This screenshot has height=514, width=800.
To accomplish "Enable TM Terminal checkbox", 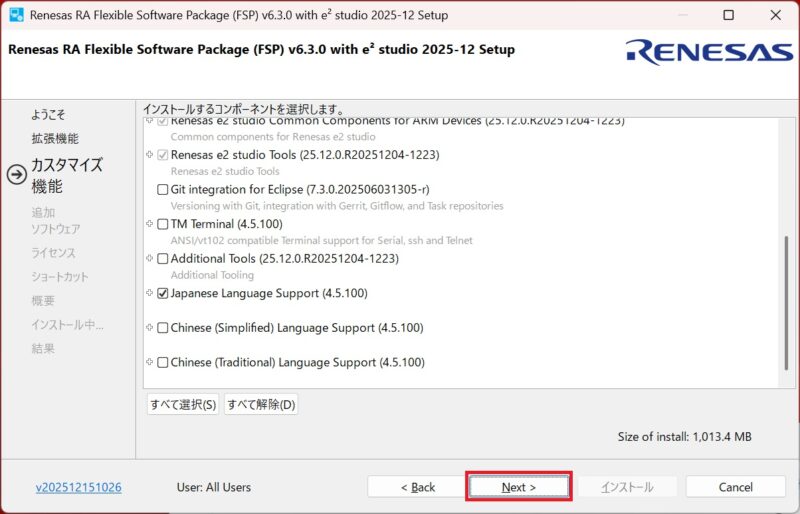I will coord(163,224).
